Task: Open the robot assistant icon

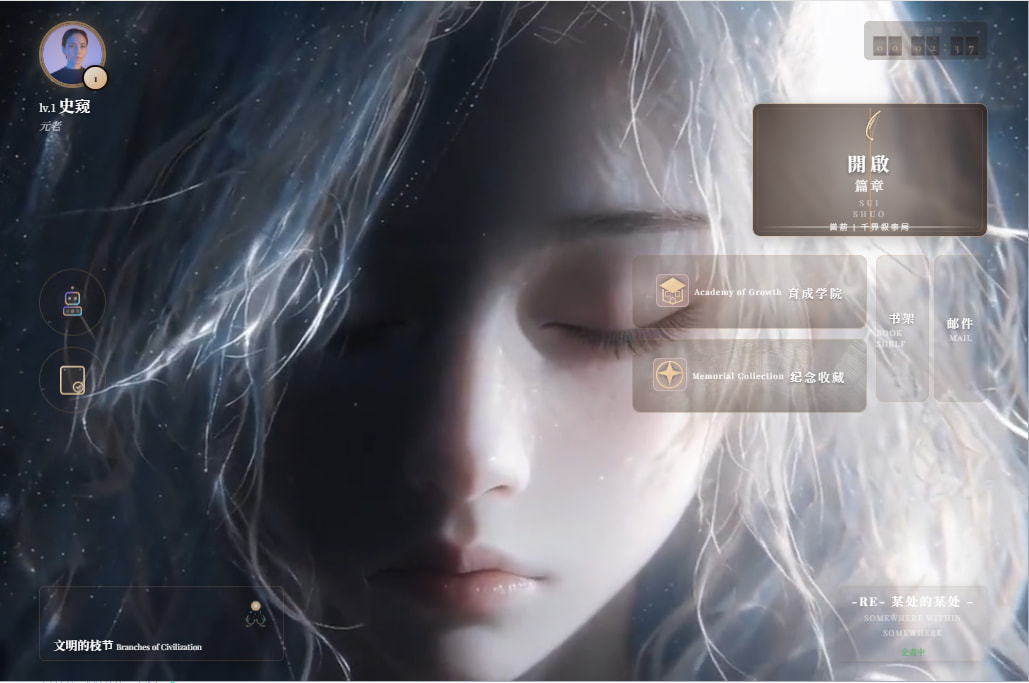Action: pos(72,302)
